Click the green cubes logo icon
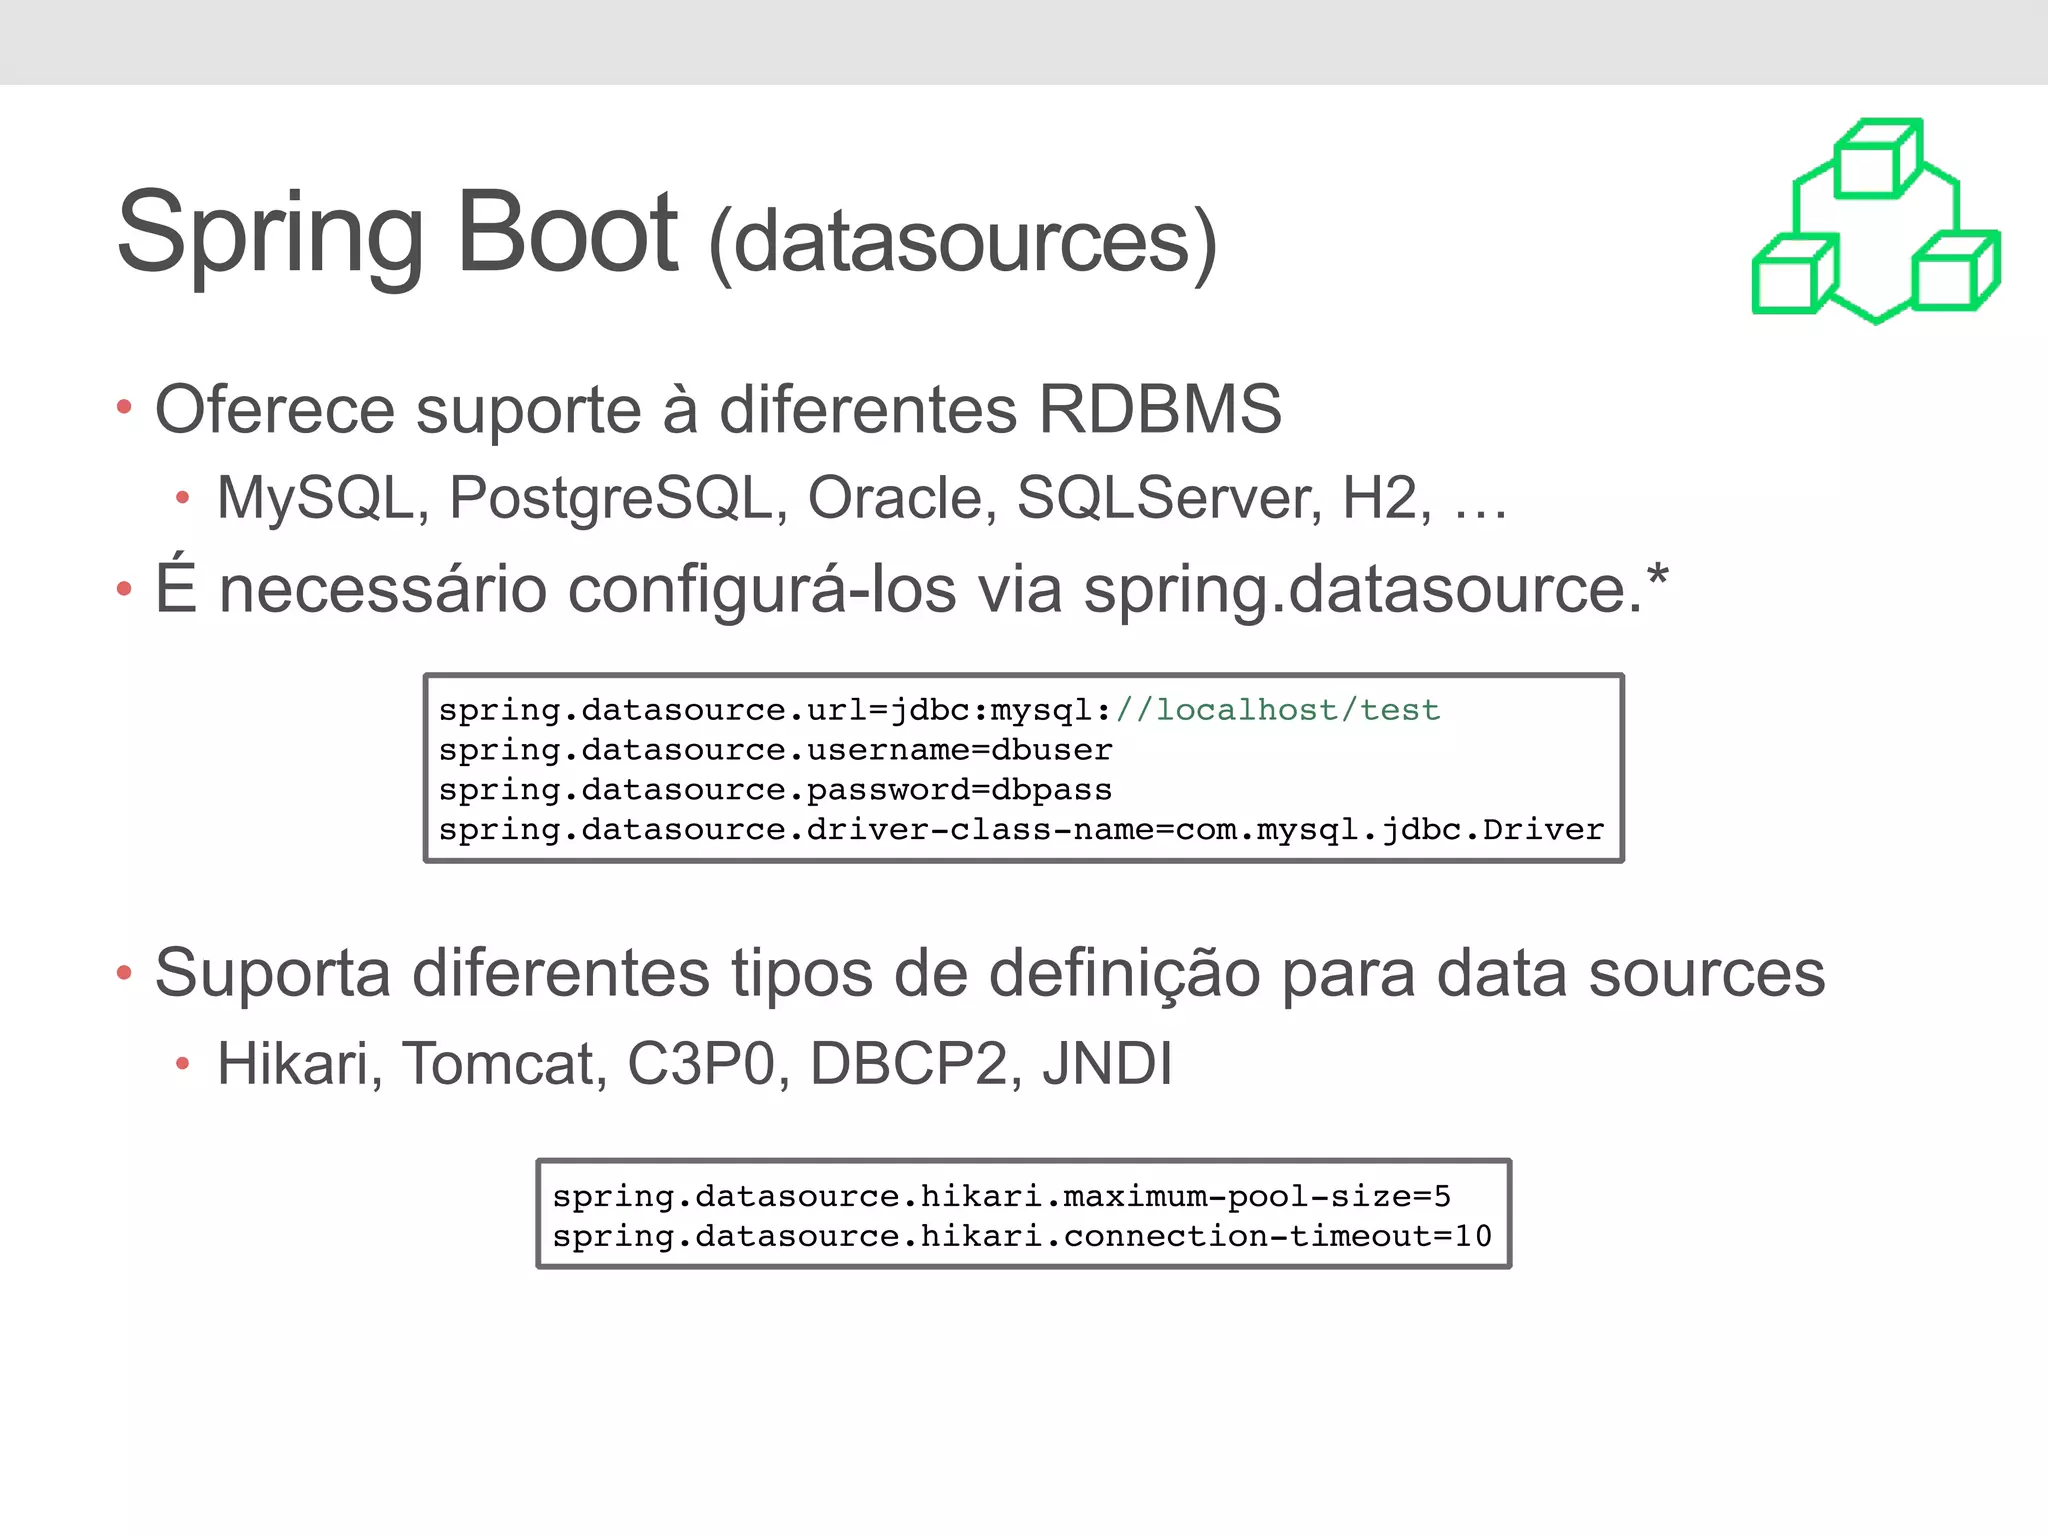The height and width of the screenshot is (1536, 2048). (1876, 221)
